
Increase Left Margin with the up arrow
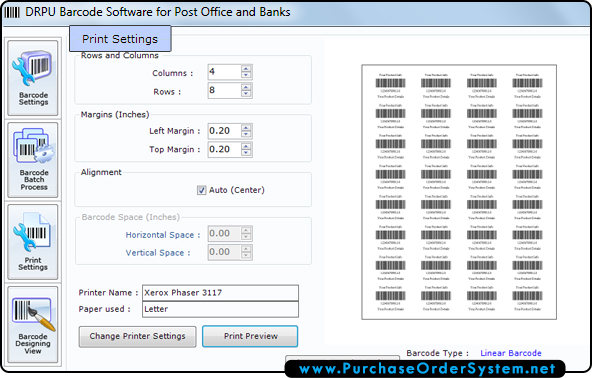[x=246, y=128]
